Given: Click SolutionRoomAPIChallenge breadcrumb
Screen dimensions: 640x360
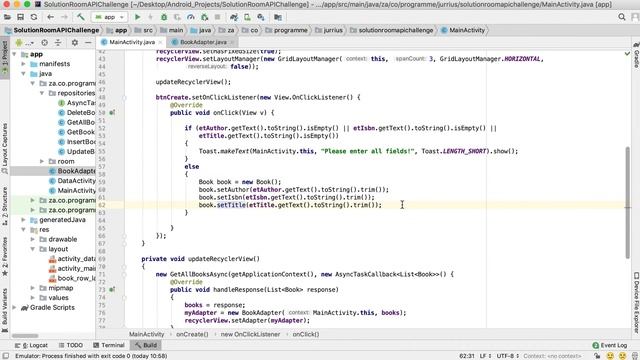Looking at the screenshot, I should [x=56, y=30].
